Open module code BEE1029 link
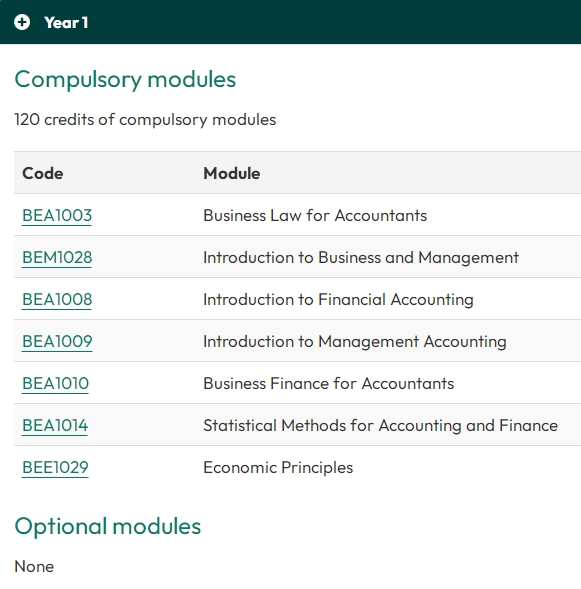The image size is (581, 589). click(55, 468)
